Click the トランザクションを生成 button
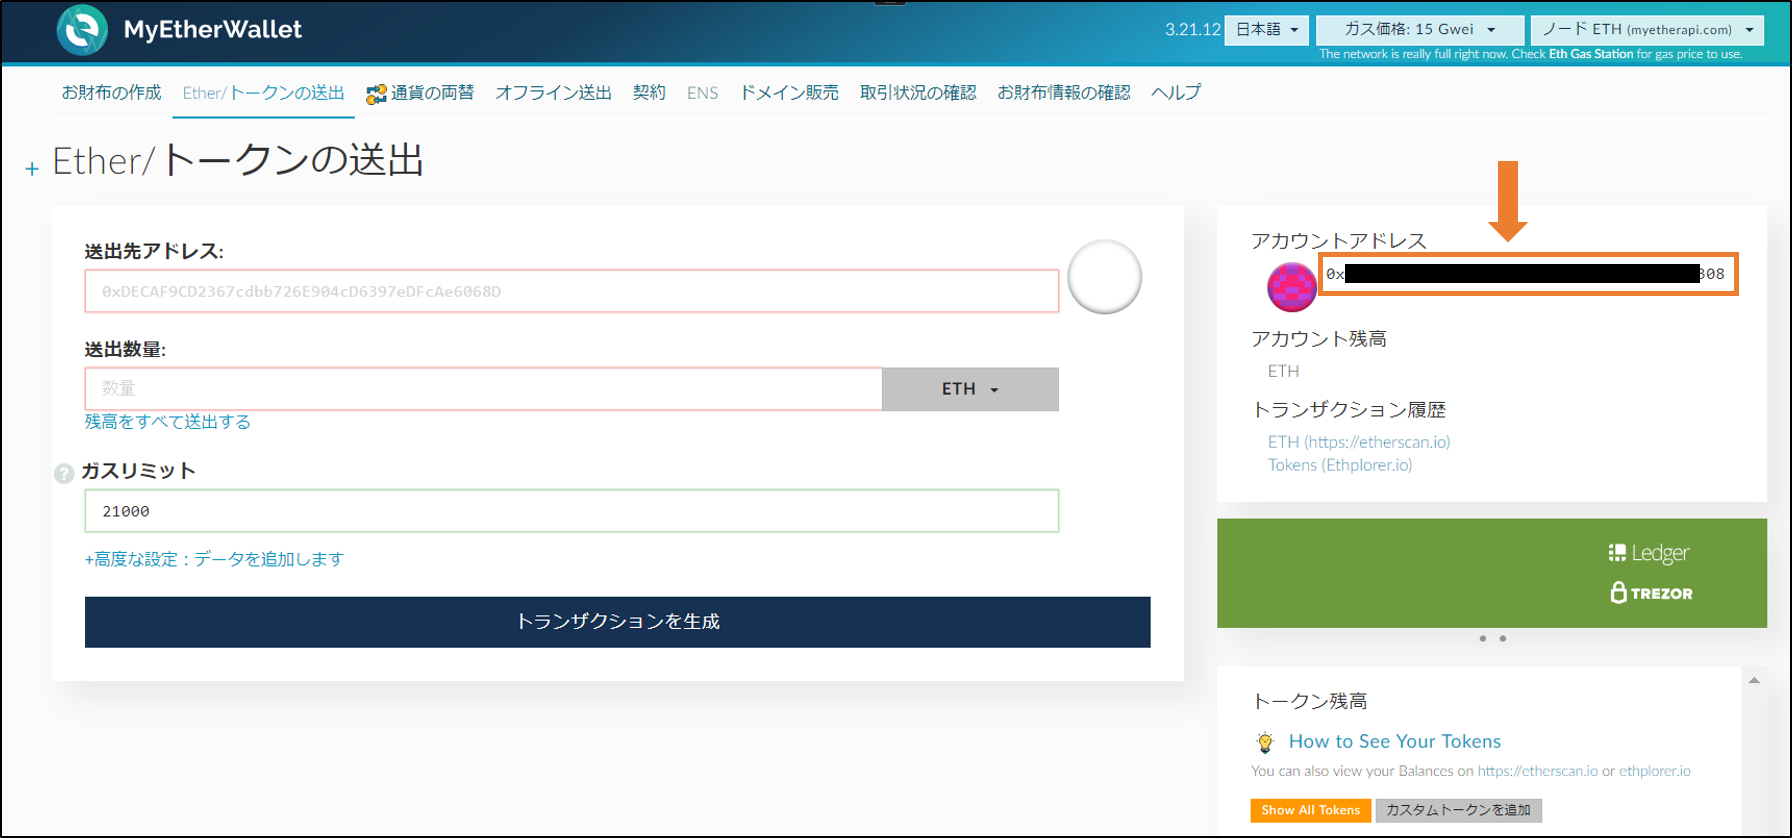The image size is (1792, 838). (x=617, y=622)
